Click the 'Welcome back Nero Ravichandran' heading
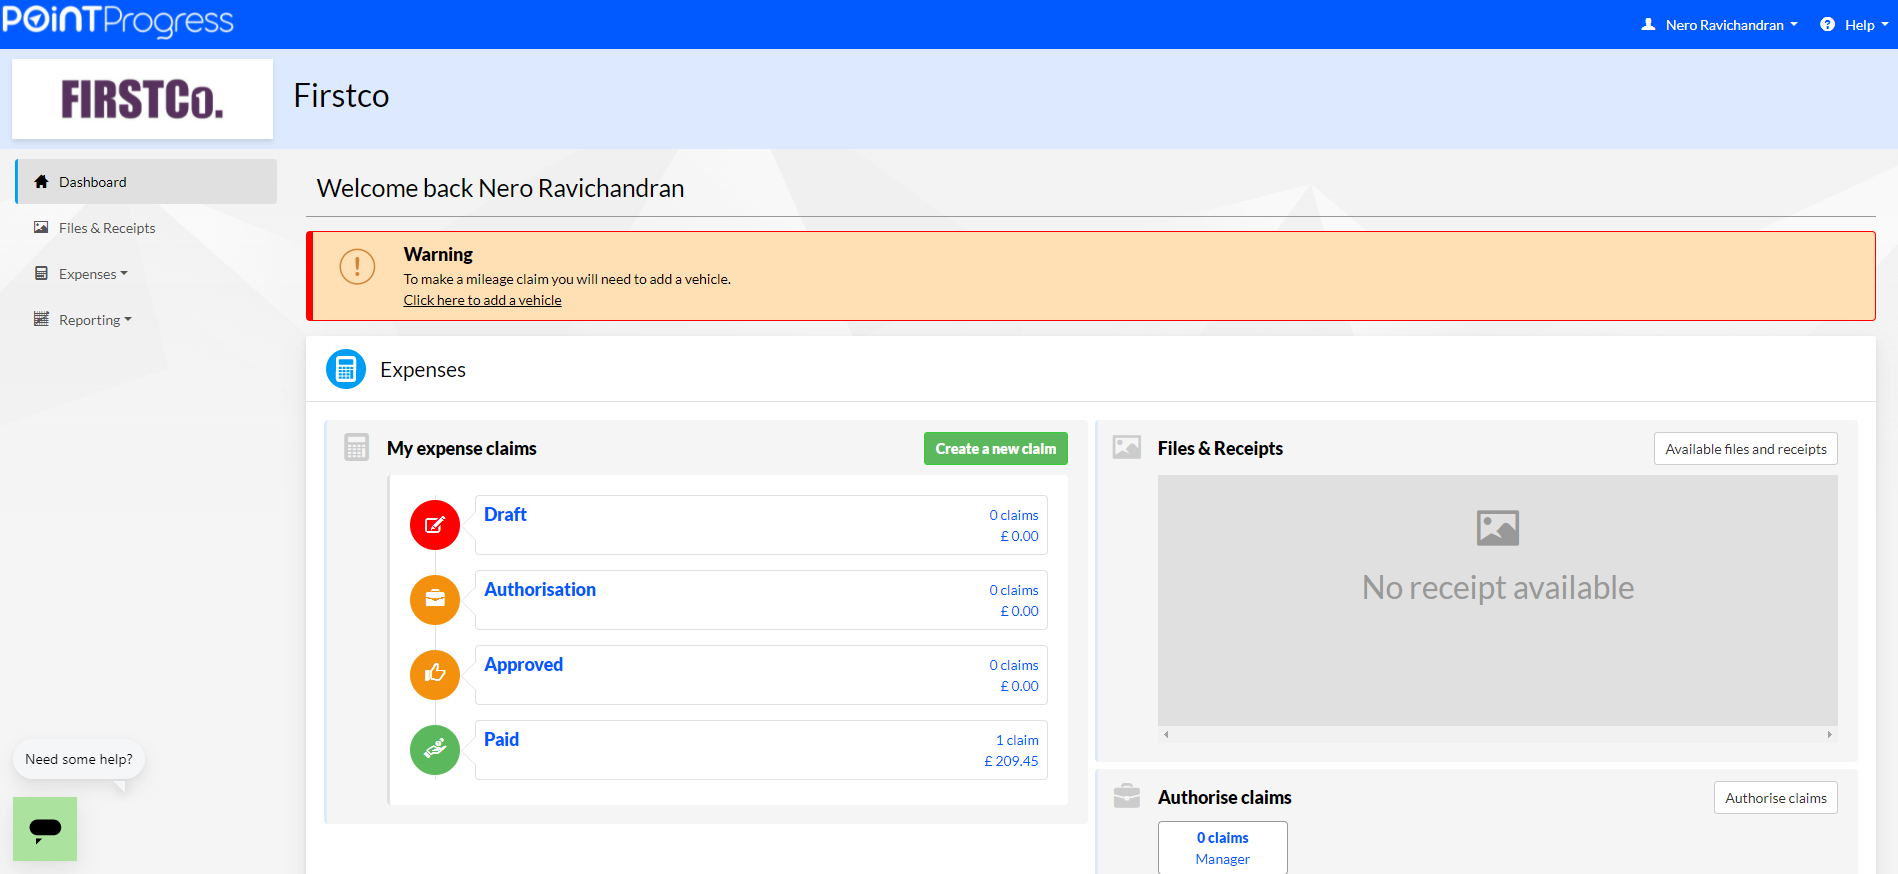The image size is (1898, 874). [x=500, y=188]
